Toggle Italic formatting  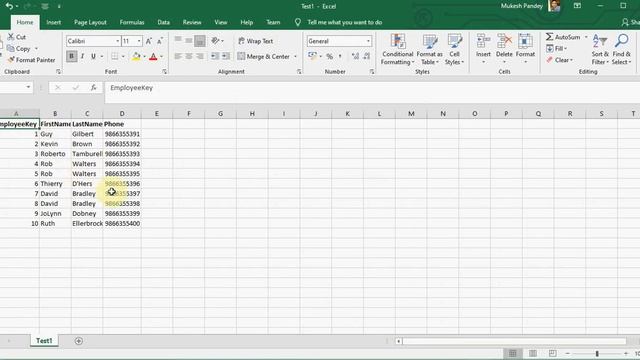[x=82, y=56]
